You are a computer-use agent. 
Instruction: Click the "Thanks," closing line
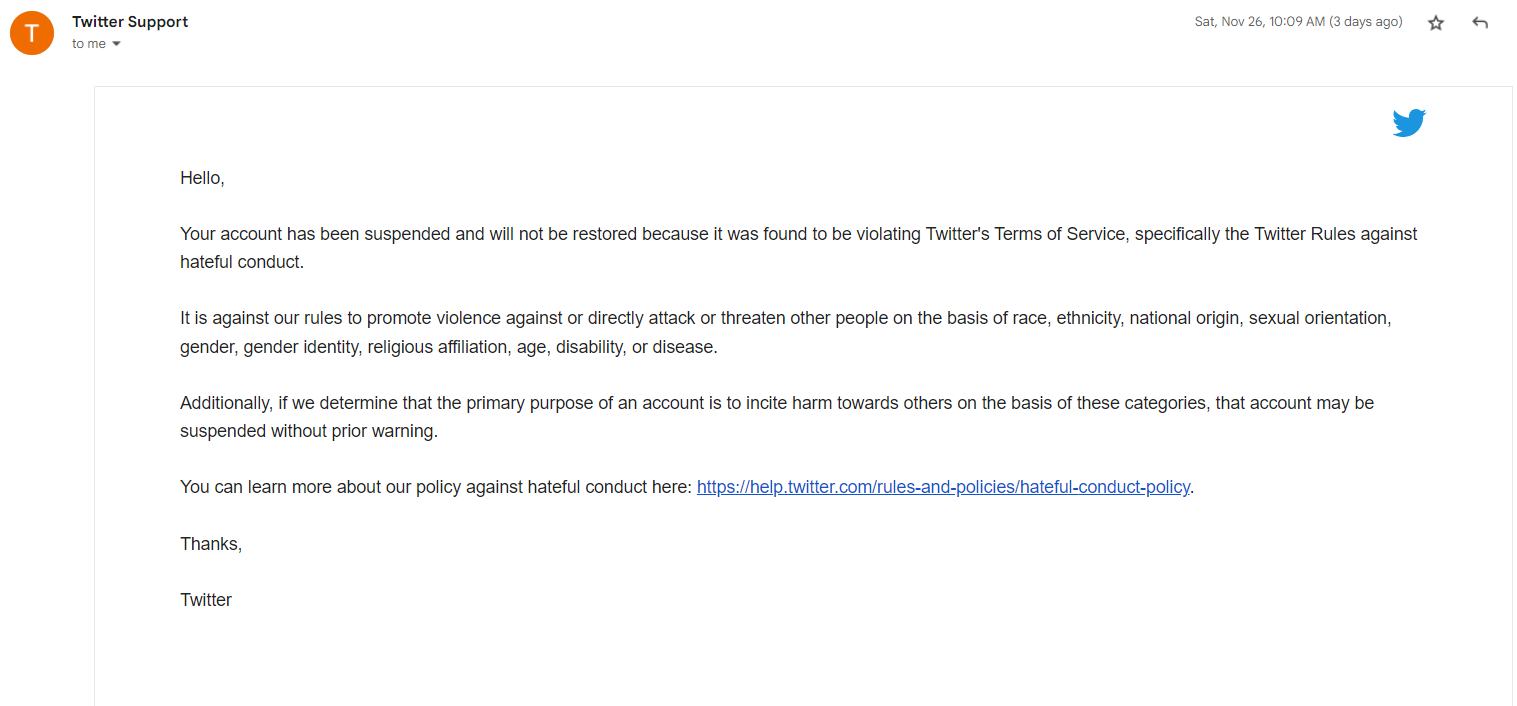point(211,544)
